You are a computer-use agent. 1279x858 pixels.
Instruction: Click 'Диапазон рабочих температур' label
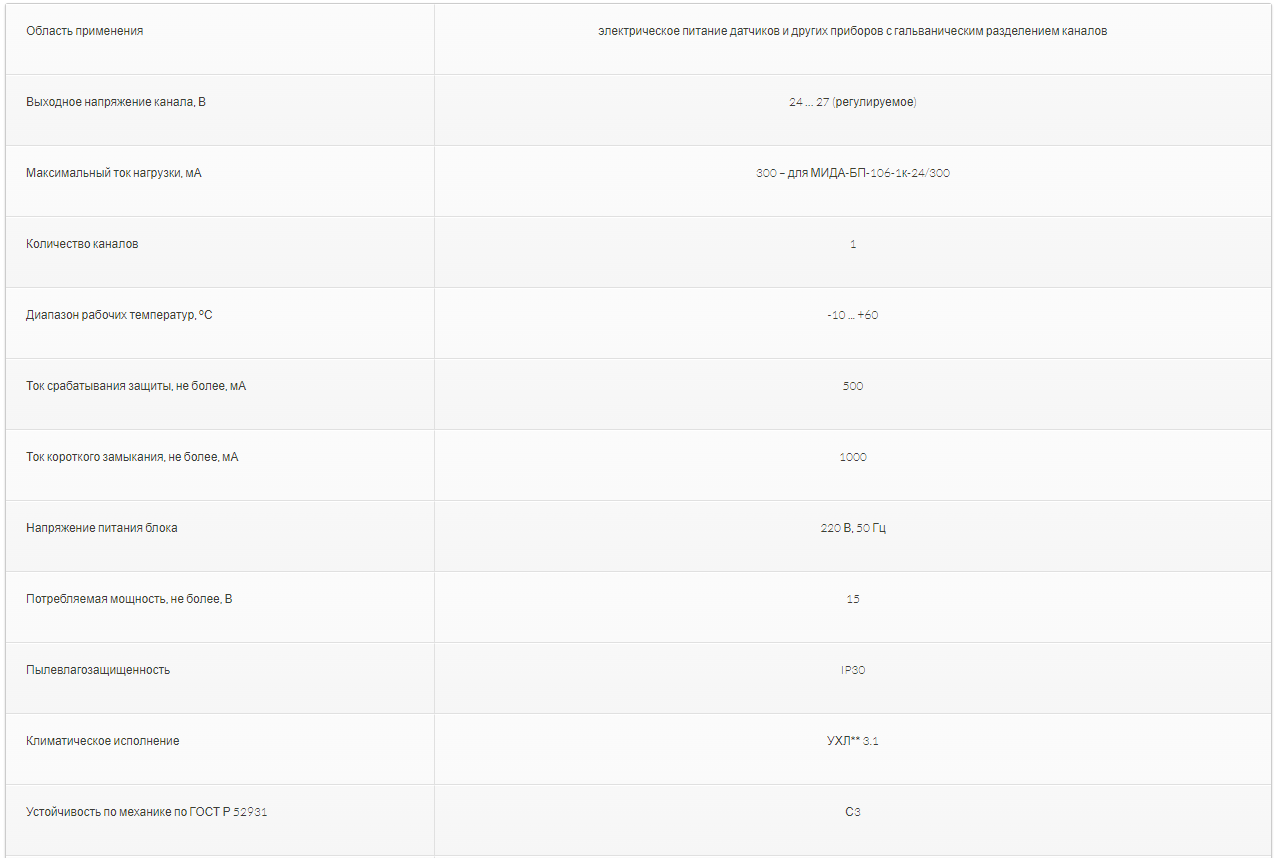point(119,315)
